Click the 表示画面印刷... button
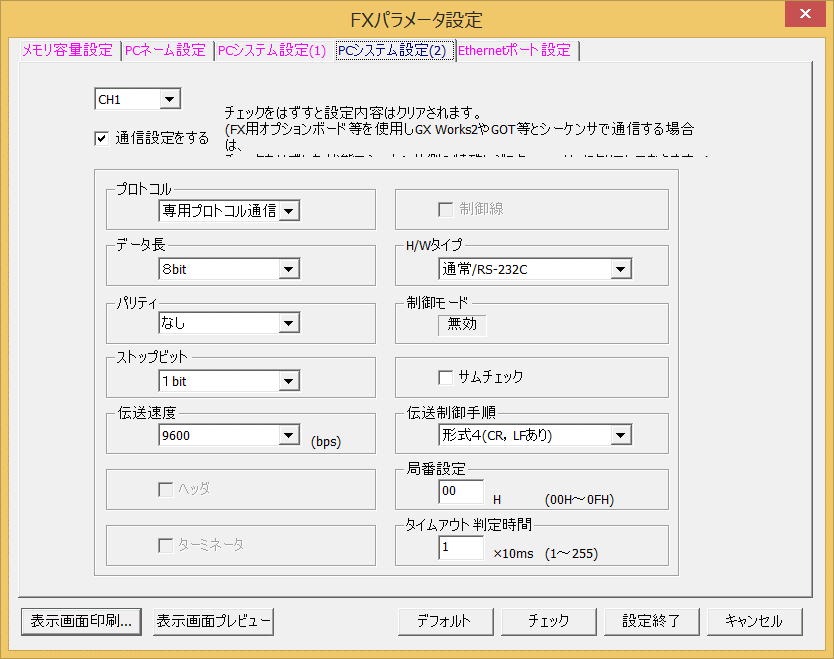The image size is (834, 659). pos(81,621)
